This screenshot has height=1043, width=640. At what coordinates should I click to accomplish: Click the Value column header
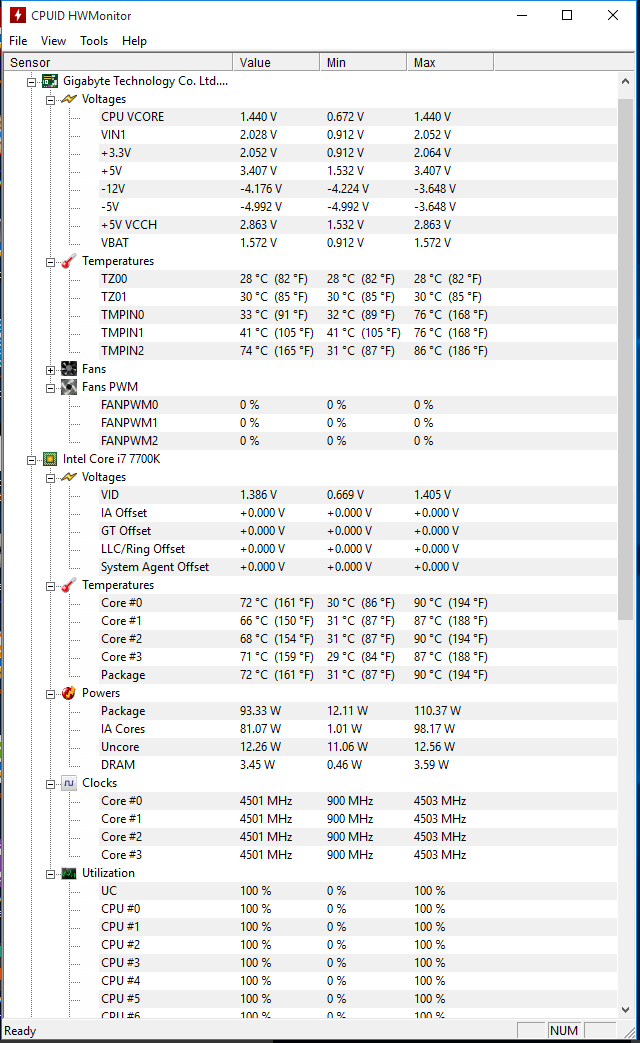coord(276,62)
